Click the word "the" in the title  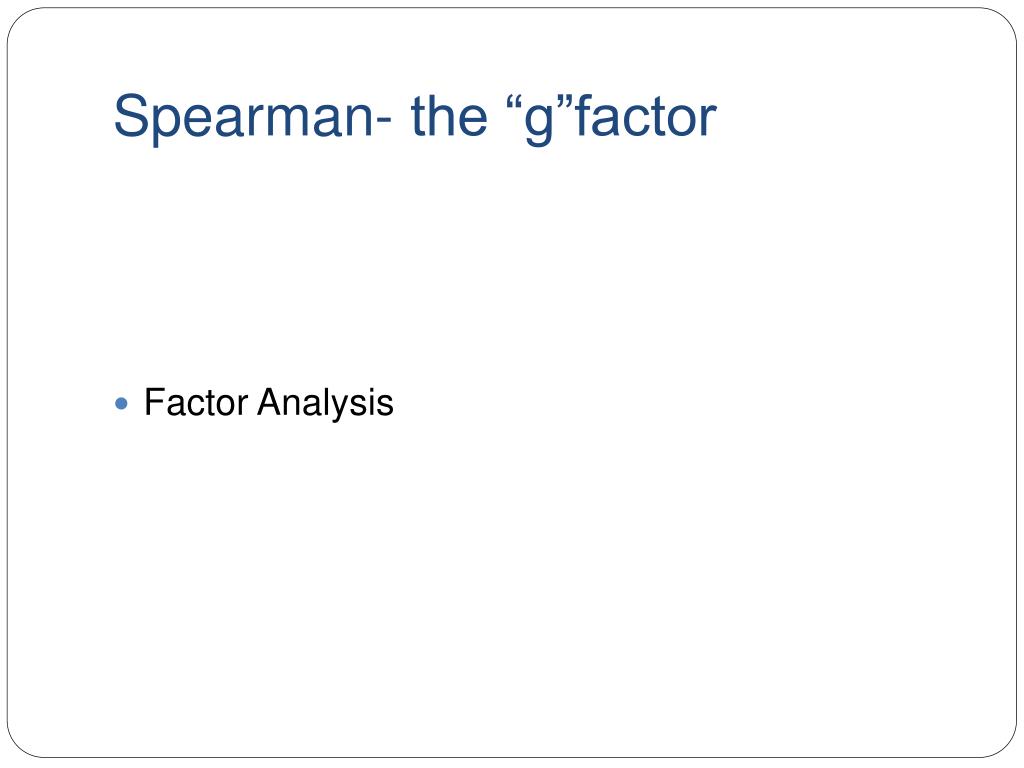click(449, 115)
